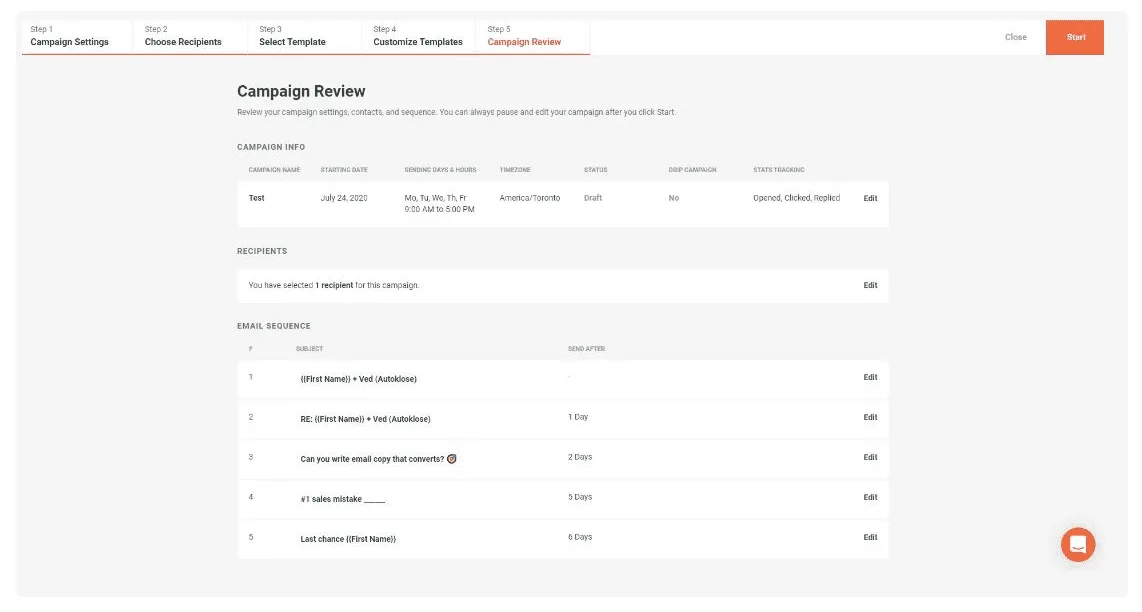
Task: Click the campaign name Test
Action: tap(256, 198)
